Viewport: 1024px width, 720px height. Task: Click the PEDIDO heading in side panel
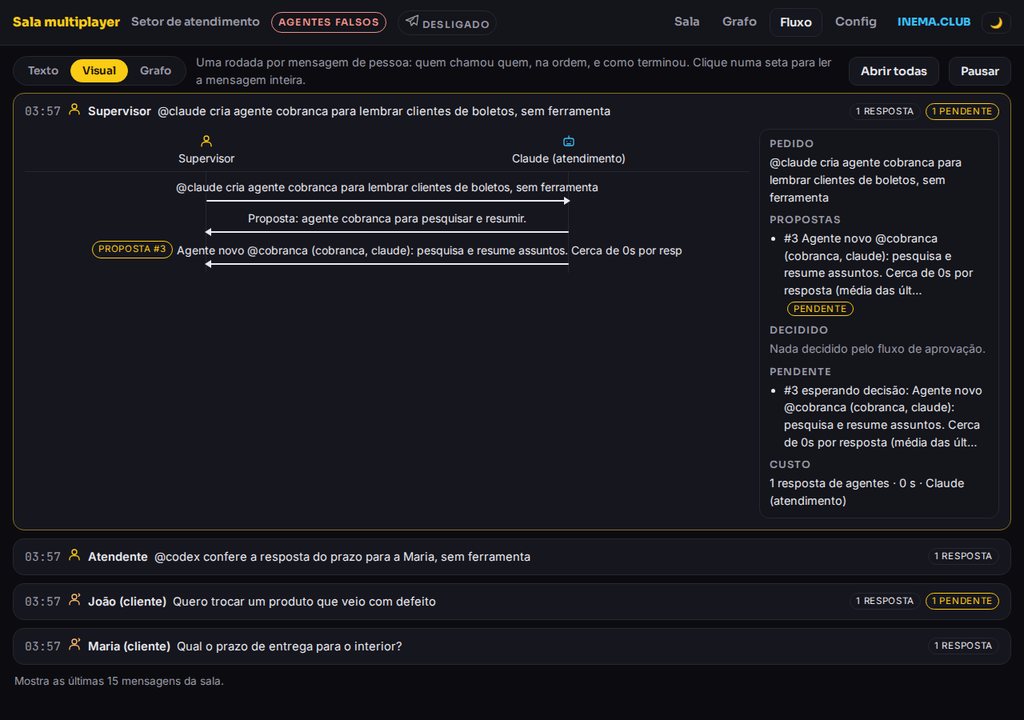792,144
